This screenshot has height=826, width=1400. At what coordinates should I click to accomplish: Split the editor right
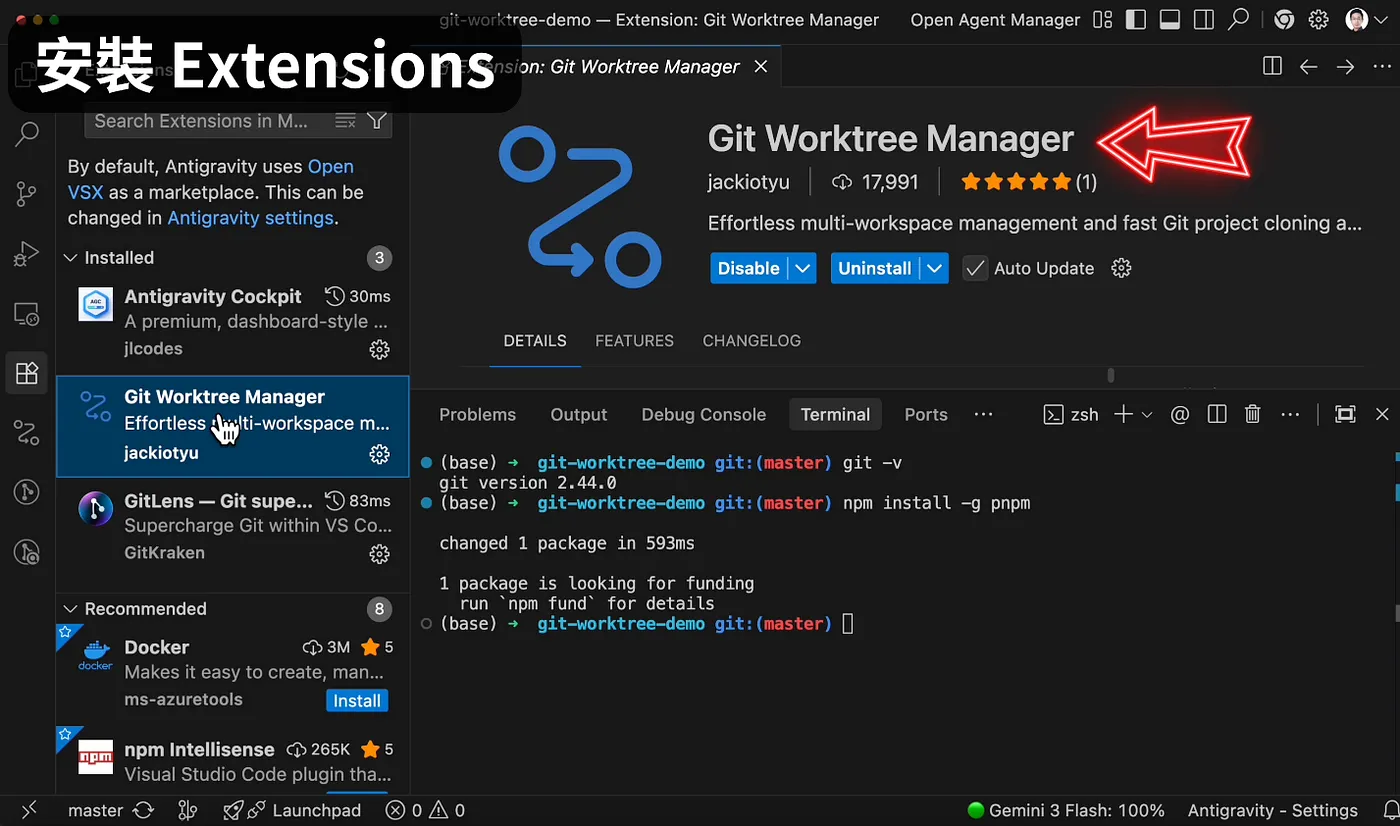coord(1272,66)
